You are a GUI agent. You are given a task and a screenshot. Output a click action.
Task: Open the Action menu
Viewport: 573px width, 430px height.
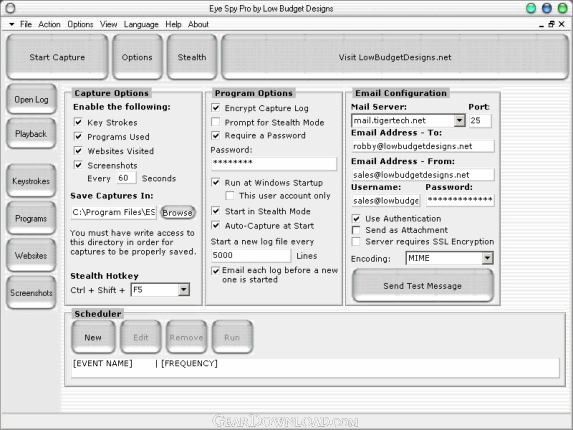pyautogui.click(x=49, y=24)
